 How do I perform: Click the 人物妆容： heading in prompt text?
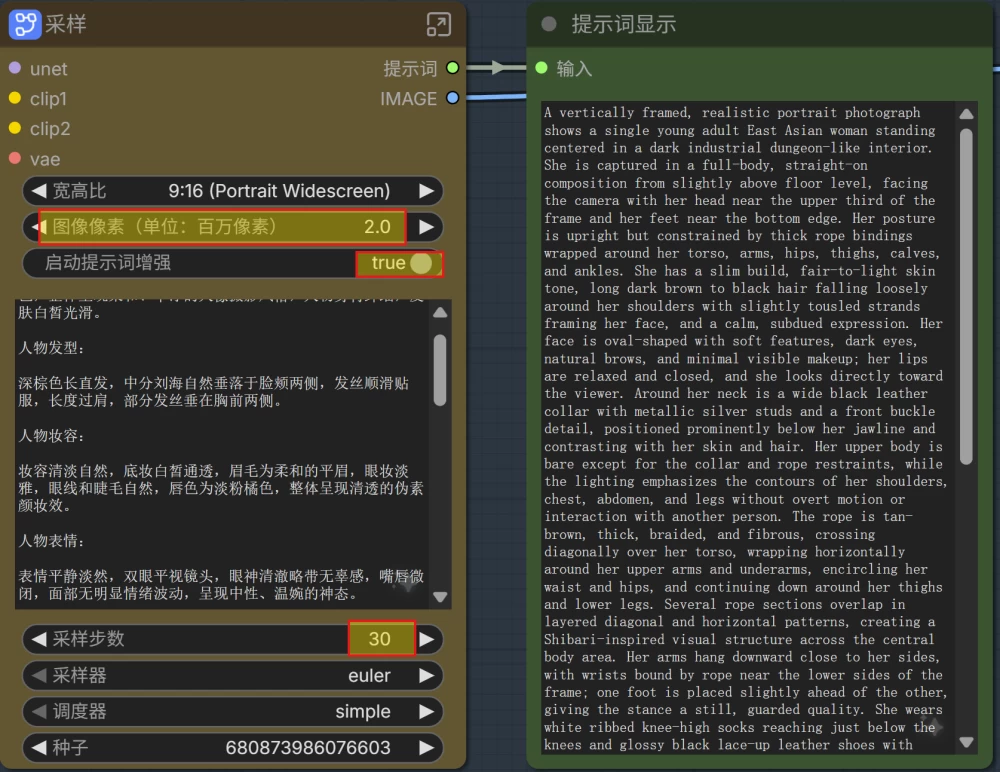tap(52, 436)
